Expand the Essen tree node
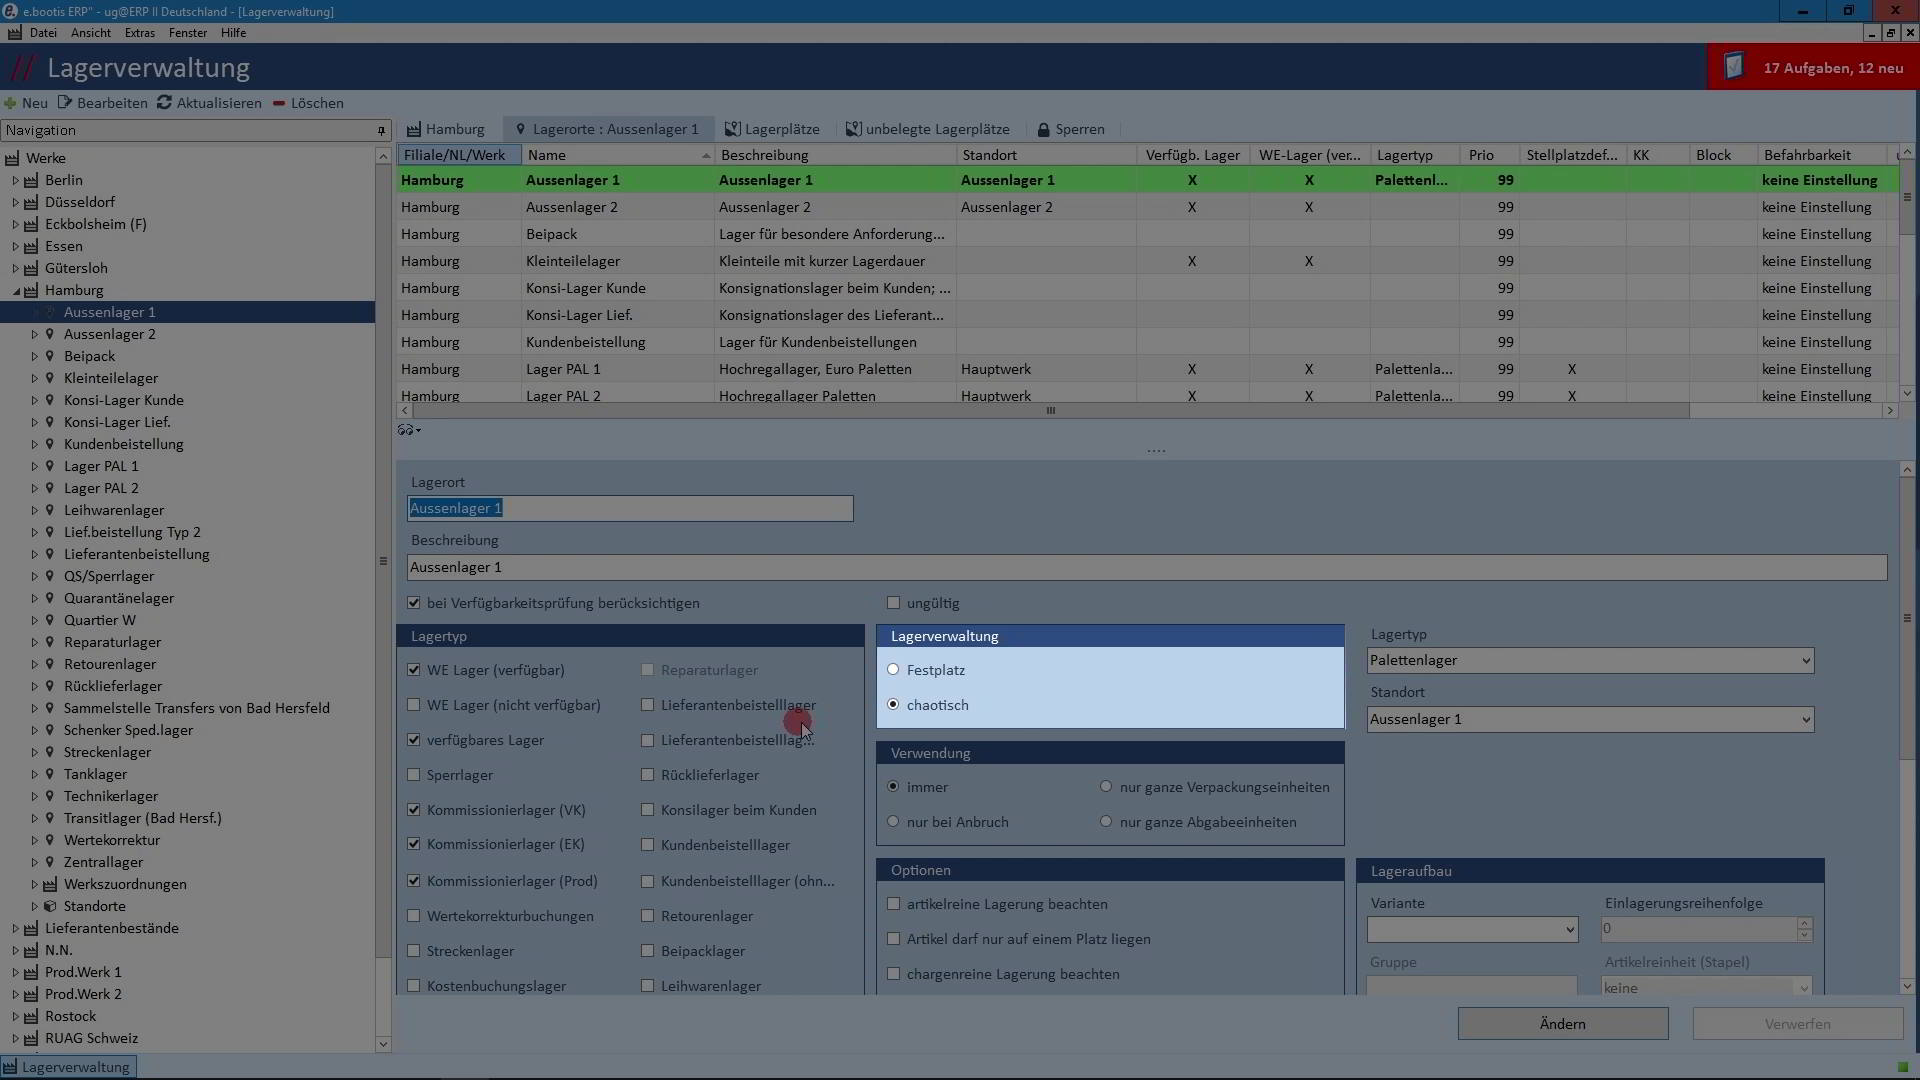1920x1080 pixels. tap(16, 246)
